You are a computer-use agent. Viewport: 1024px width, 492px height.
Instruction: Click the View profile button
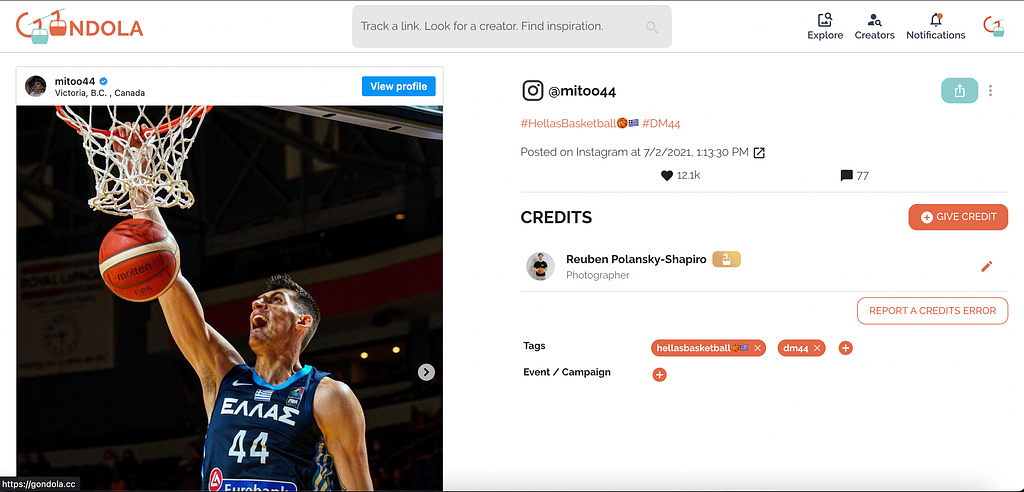398,86
